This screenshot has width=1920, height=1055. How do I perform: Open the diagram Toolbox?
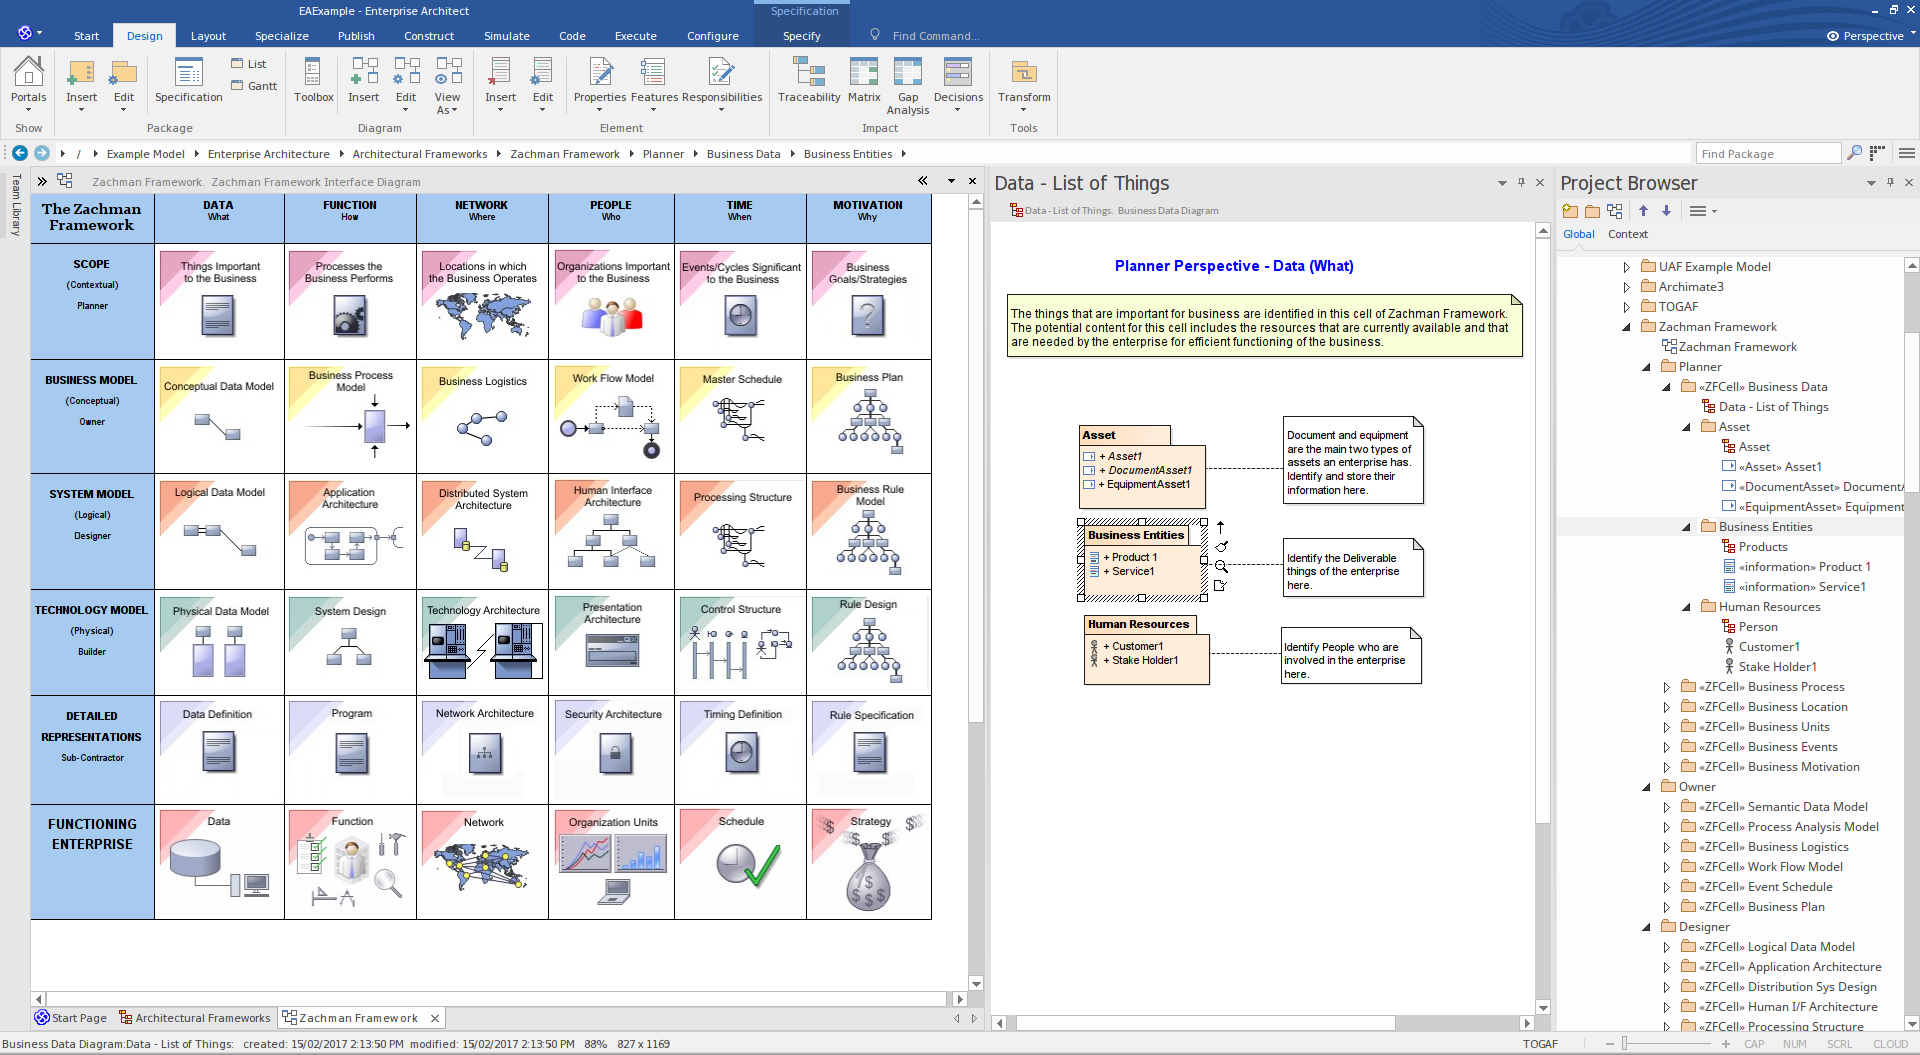pos(313,80)
